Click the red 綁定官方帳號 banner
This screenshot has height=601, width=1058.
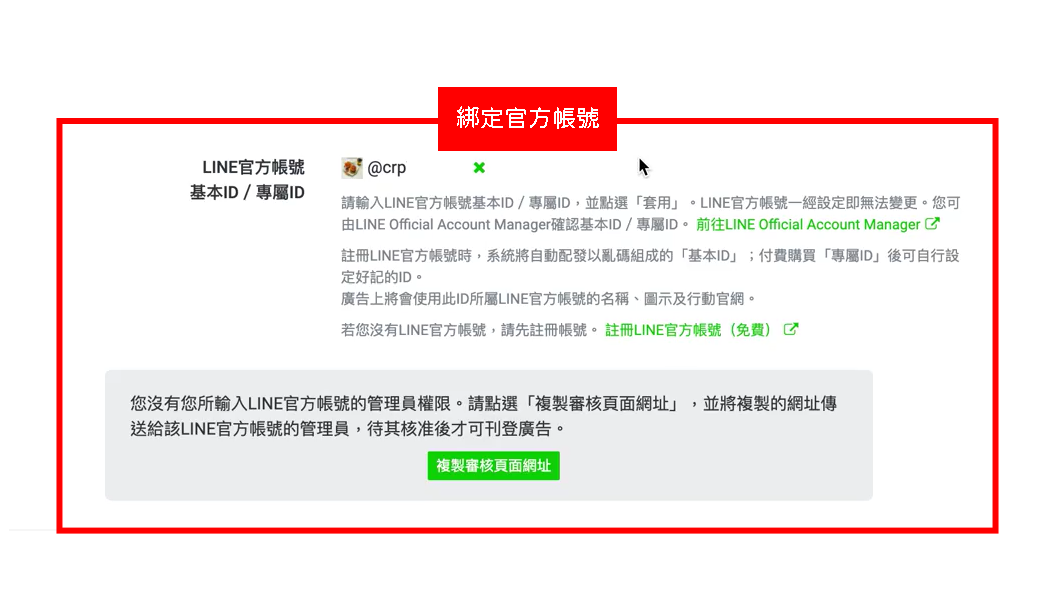(527, 119)
